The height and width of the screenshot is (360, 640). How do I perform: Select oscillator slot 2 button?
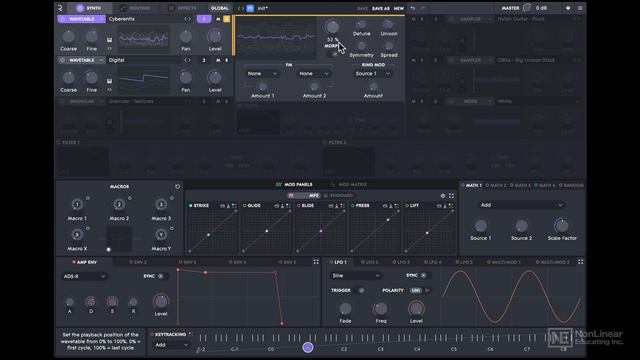[x=204, y=60]
